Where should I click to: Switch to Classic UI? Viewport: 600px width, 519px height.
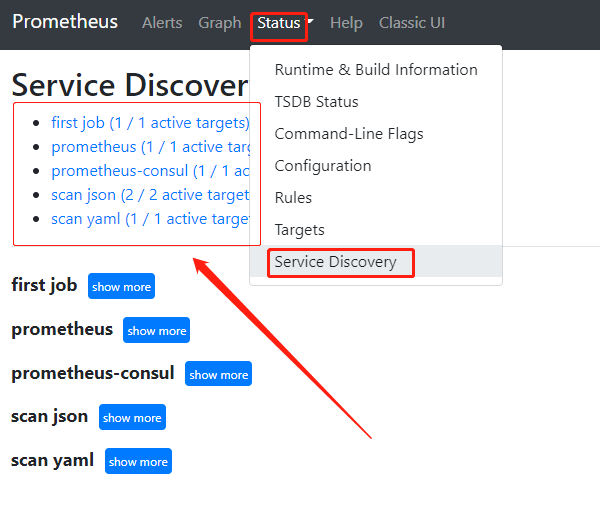tap(412, 23)
